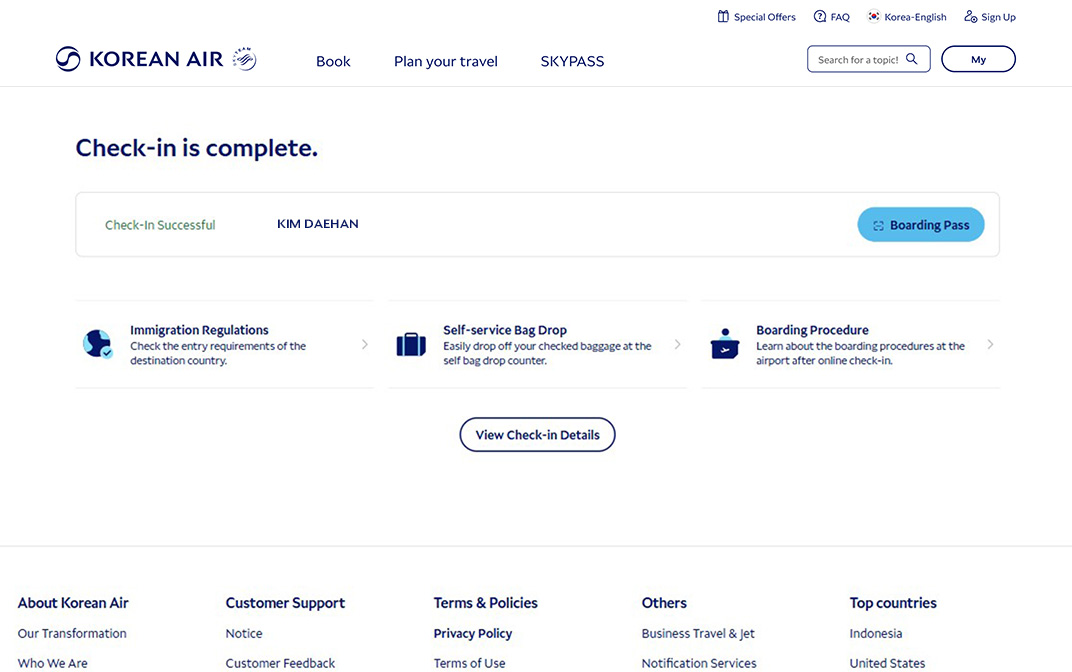The height and width of the screenshot is (672, 1072).
Task: Expand Boarding Procedure chevron arrow
Action: tap(990, 345)
